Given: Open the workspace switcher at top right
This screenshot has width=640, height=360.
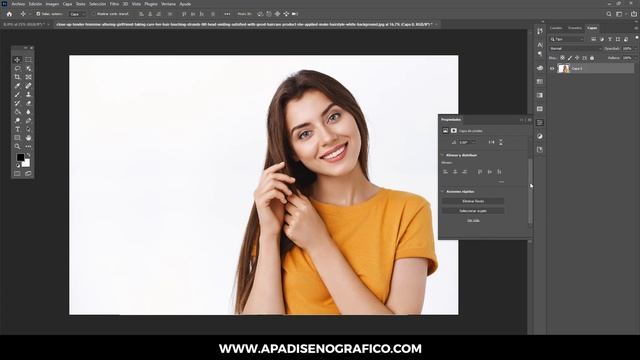Looking at the screenshot, I should tap(619, 14).
